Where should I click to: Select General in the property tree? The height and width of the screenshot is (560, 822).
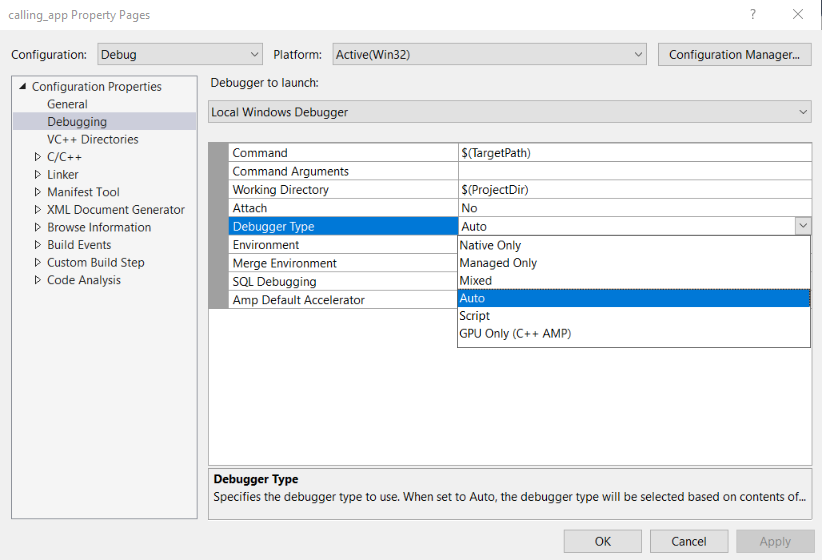click(x=67, y=104)
